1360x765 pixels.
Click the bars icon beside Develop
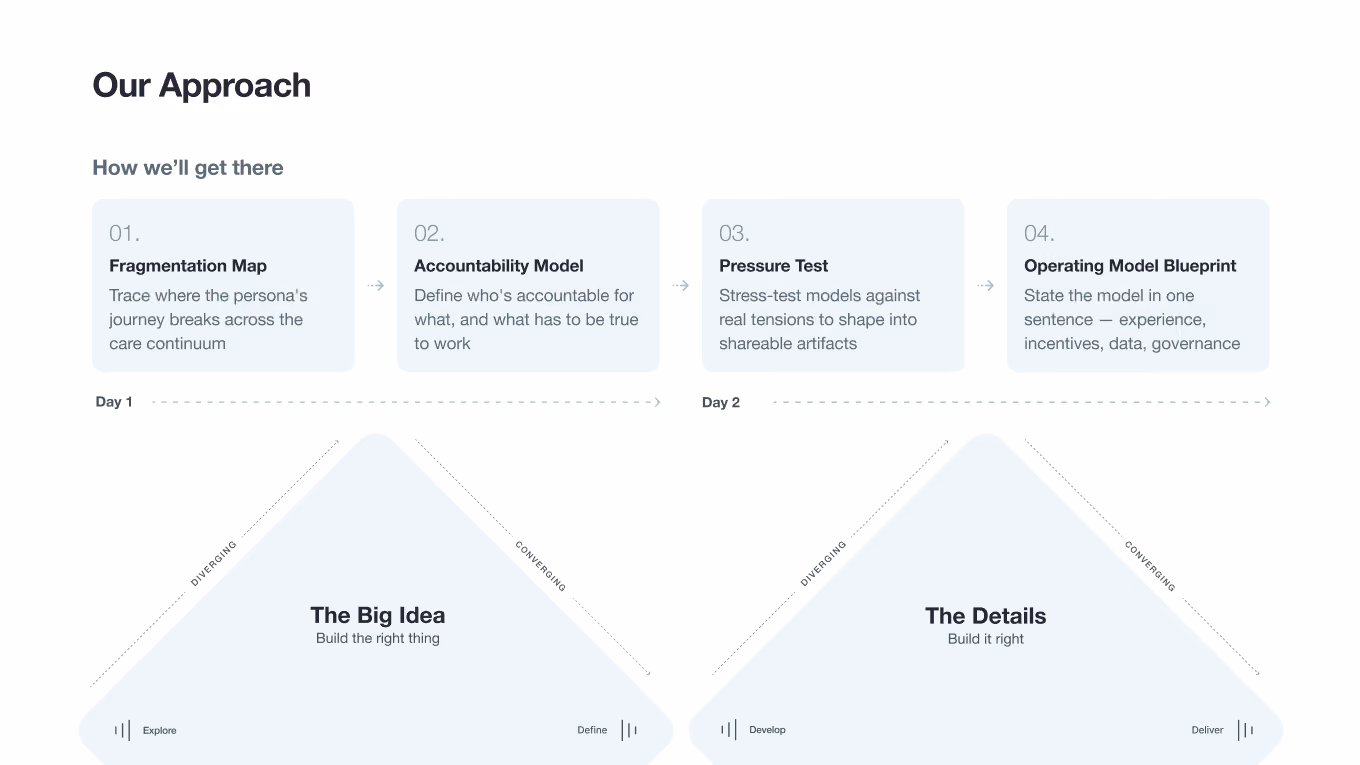(x=729, y=730)
